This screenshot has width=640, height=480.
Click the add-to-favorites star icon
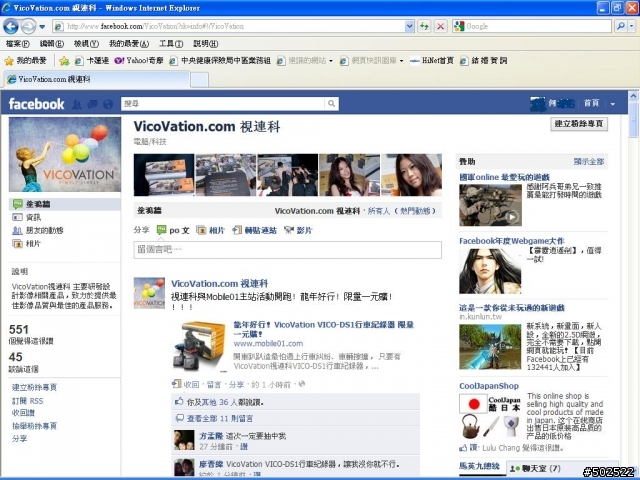point(64,61)
